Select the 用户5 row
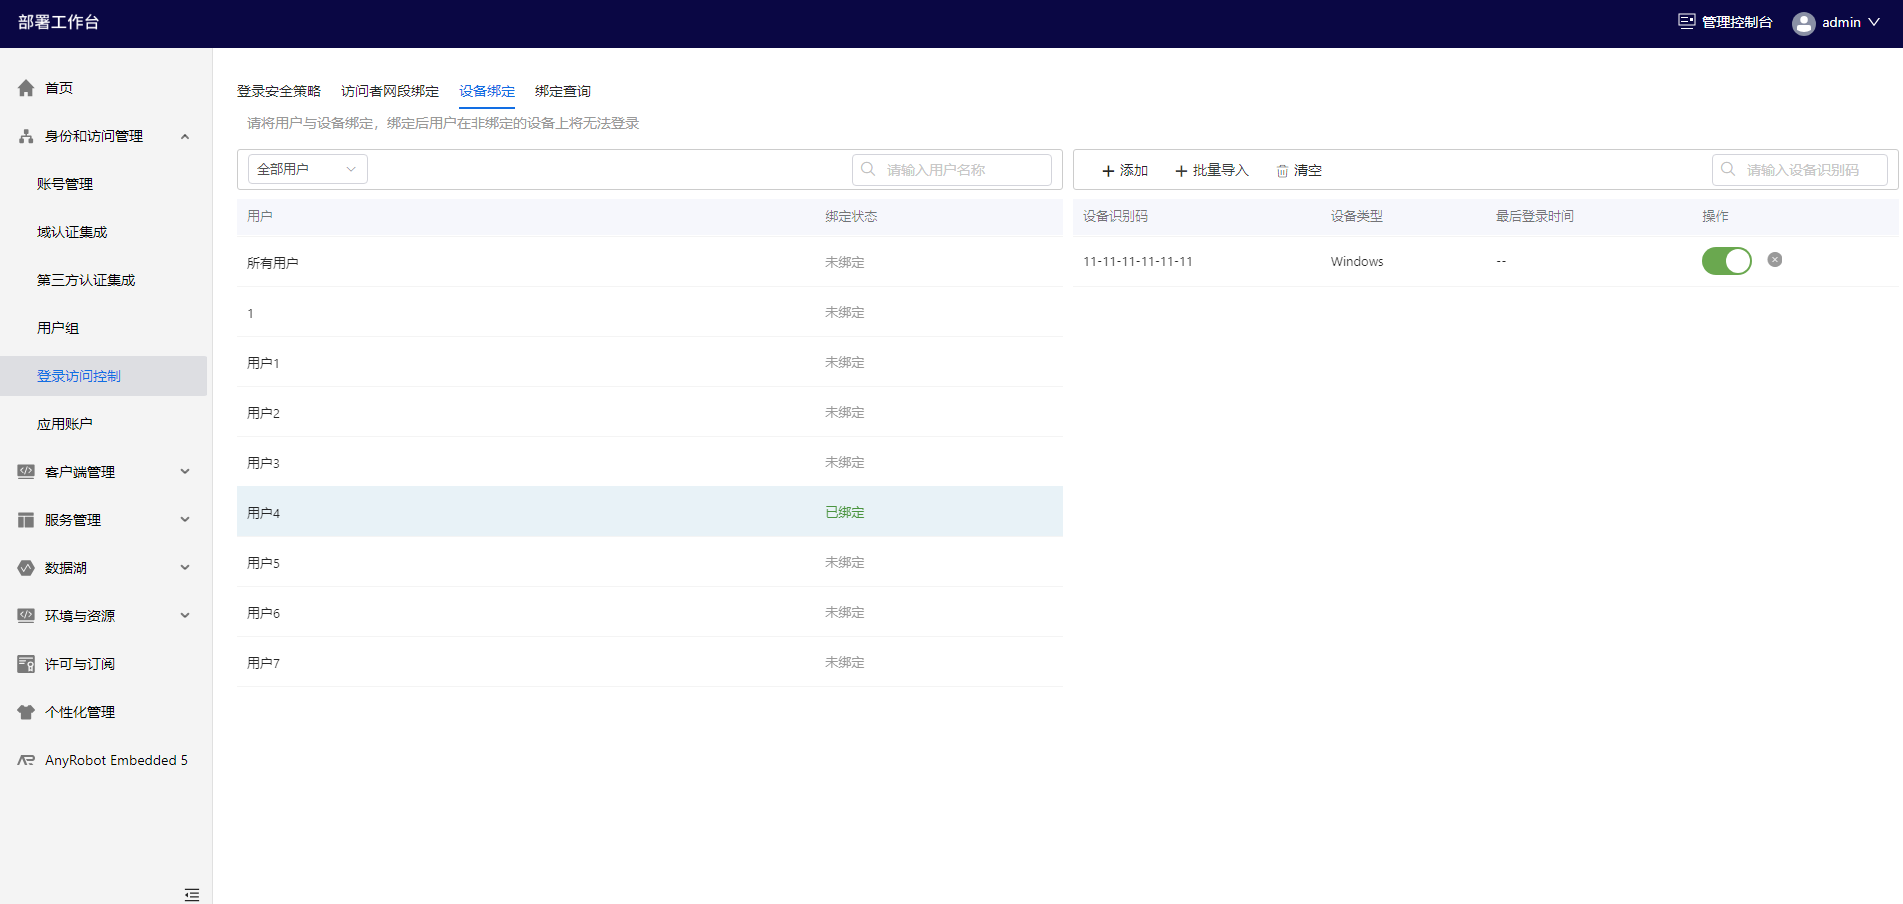Image resolution: width=1903 pixels, height=904 pixels. [x=650, y=562]
